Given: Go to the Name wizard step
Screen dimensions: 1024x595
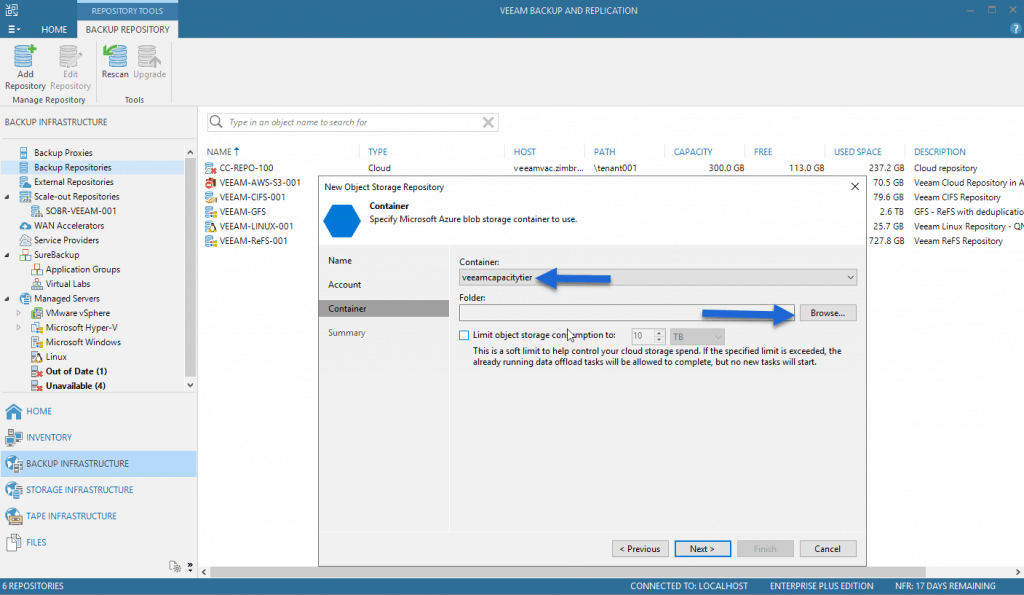Looking at the screenshot, I should [x=340, y=261].
